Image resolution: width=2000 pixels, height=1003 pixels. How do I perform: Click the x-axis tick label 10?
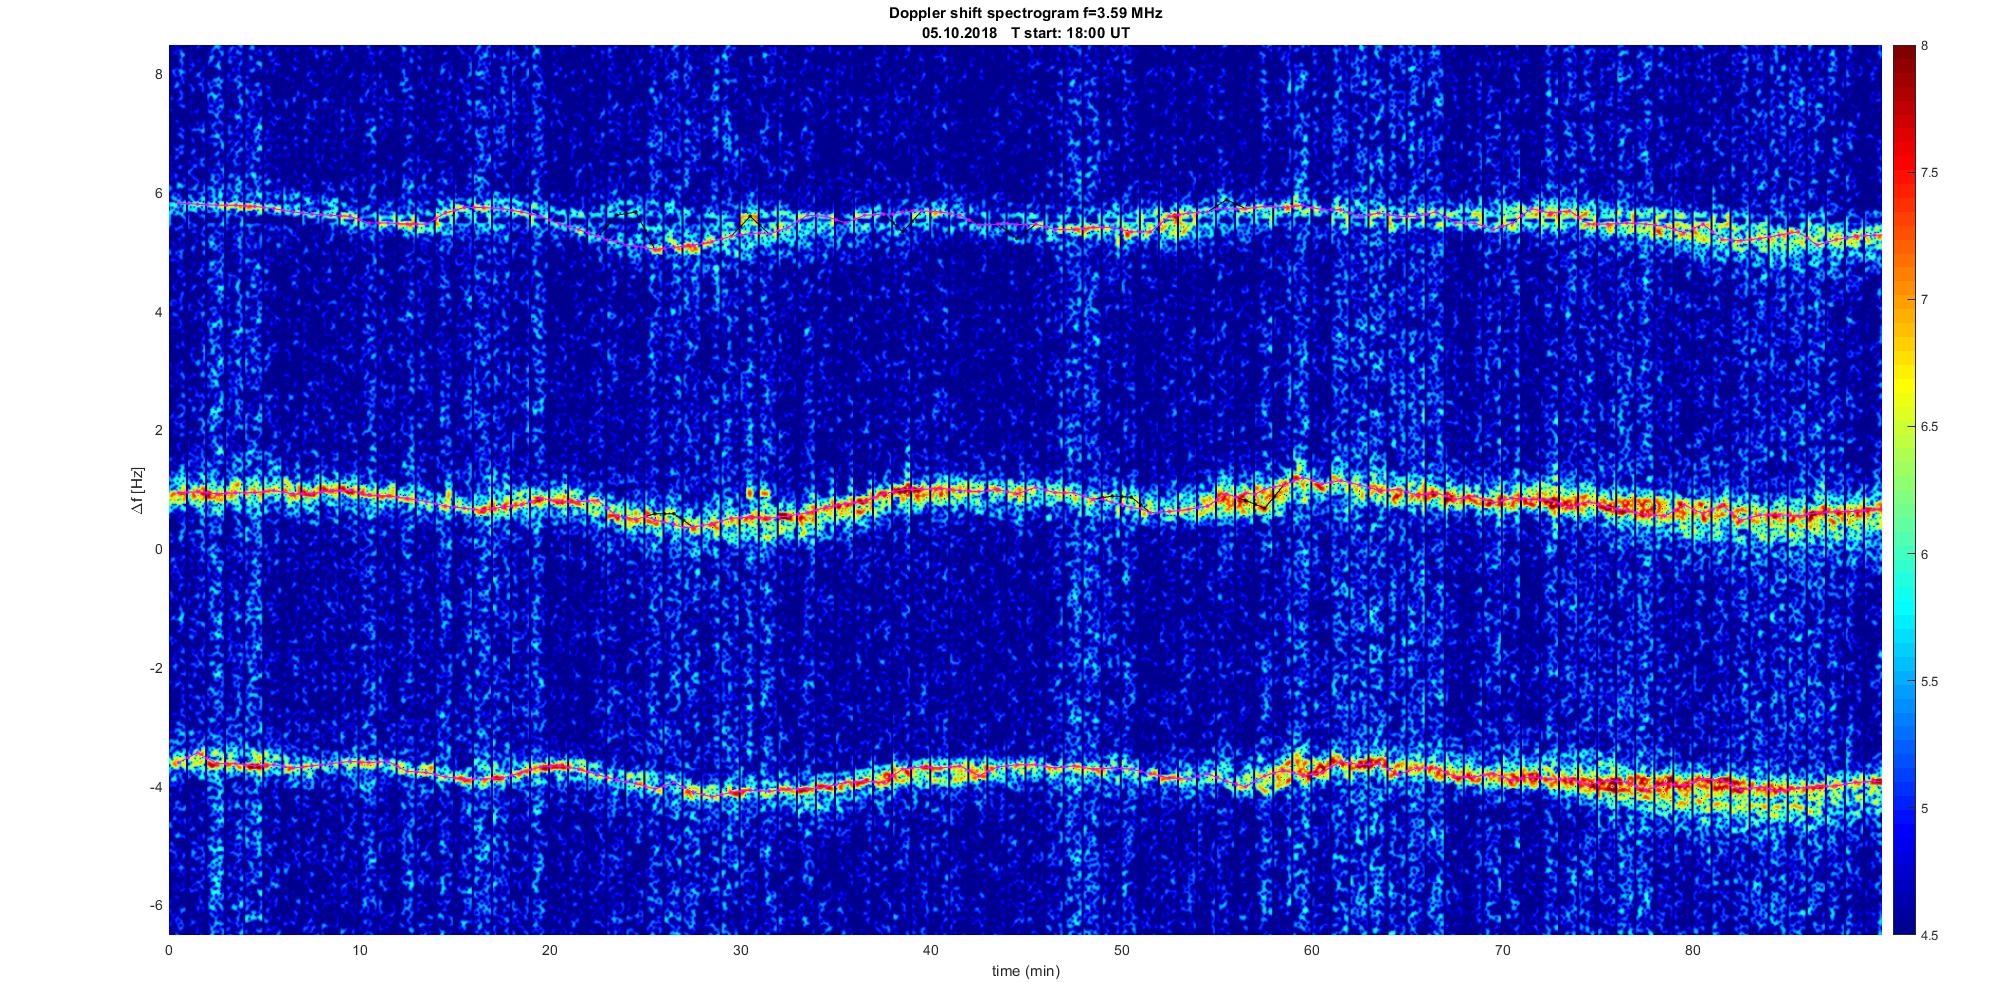(360, 950)
